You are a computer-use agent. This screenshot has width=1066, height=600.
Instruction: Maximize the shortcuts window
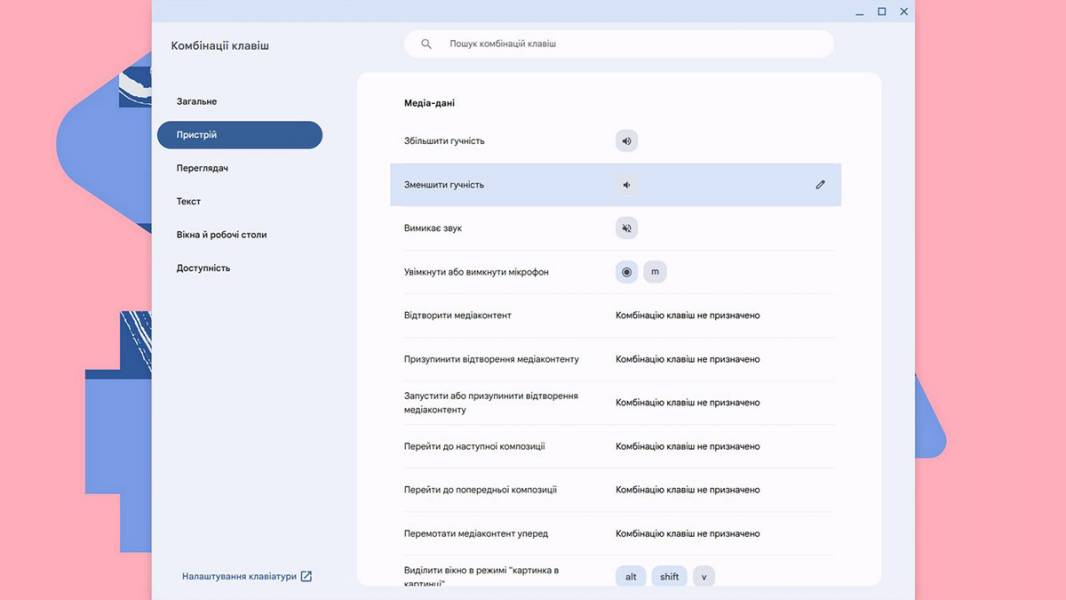[882, 12]
